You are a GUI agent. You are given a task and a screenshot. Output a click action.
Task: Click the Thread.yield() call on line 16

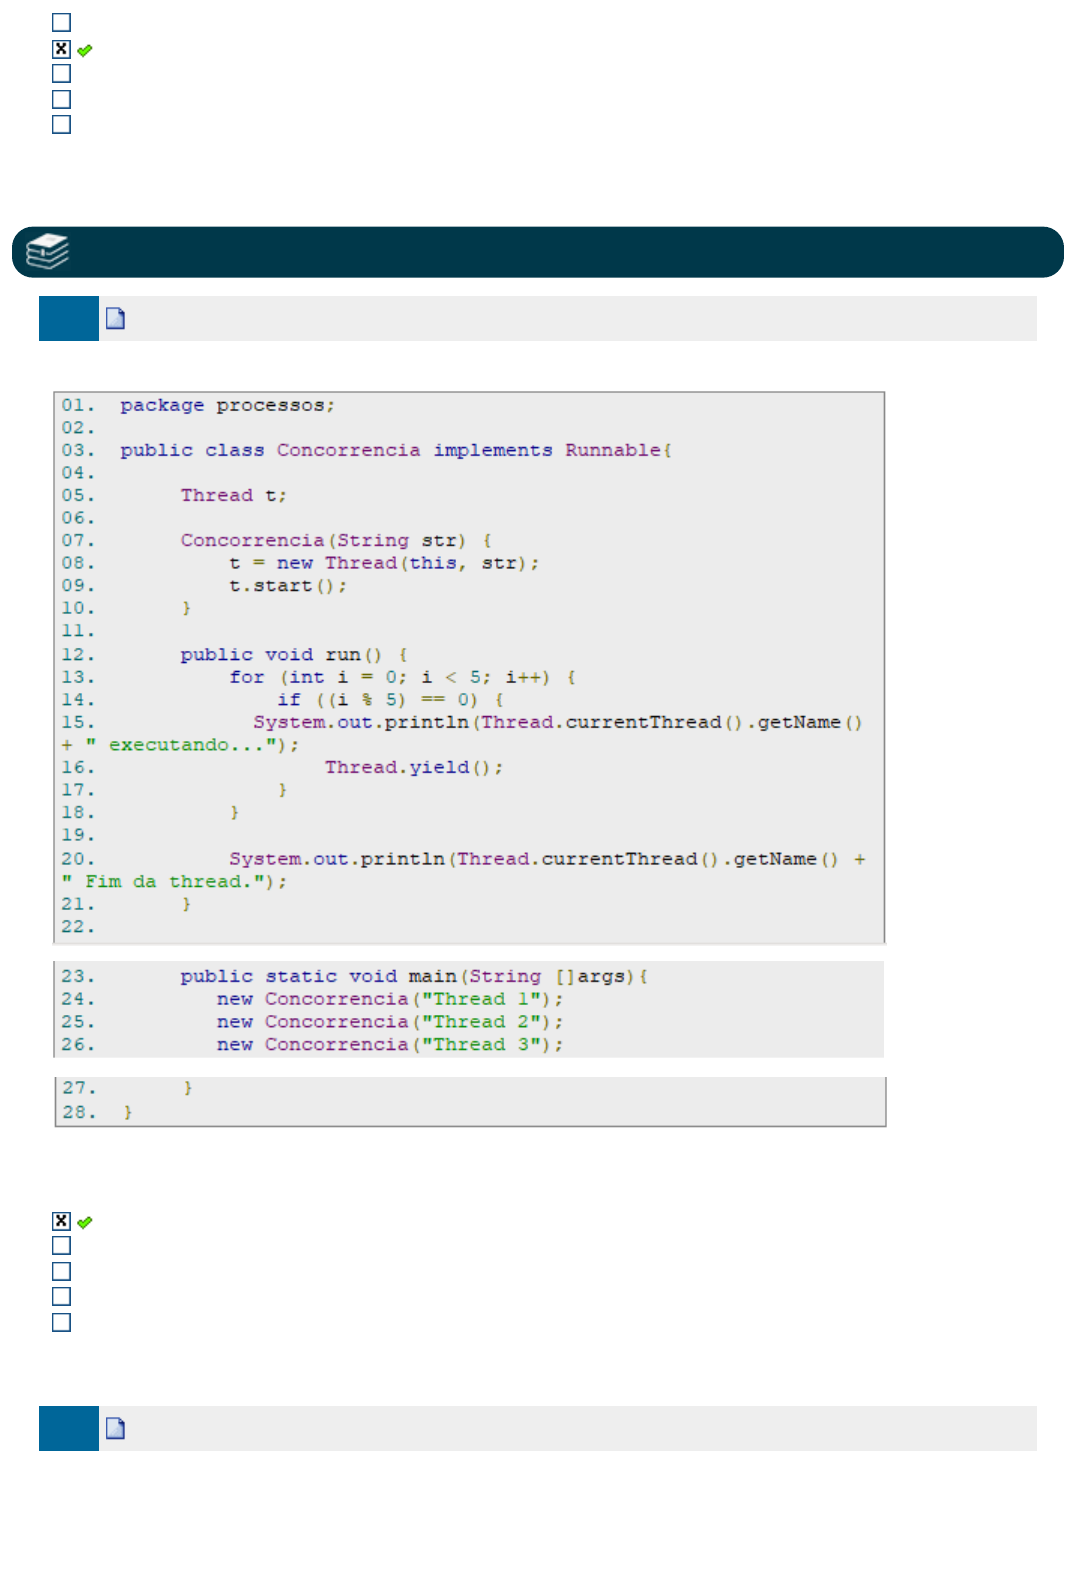pos(413,768)
